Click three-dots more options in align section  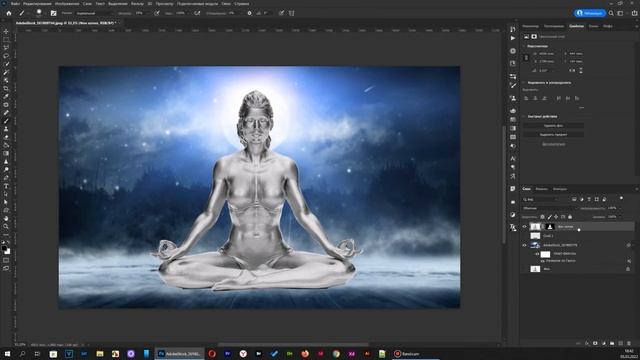[x=582, y=108]
